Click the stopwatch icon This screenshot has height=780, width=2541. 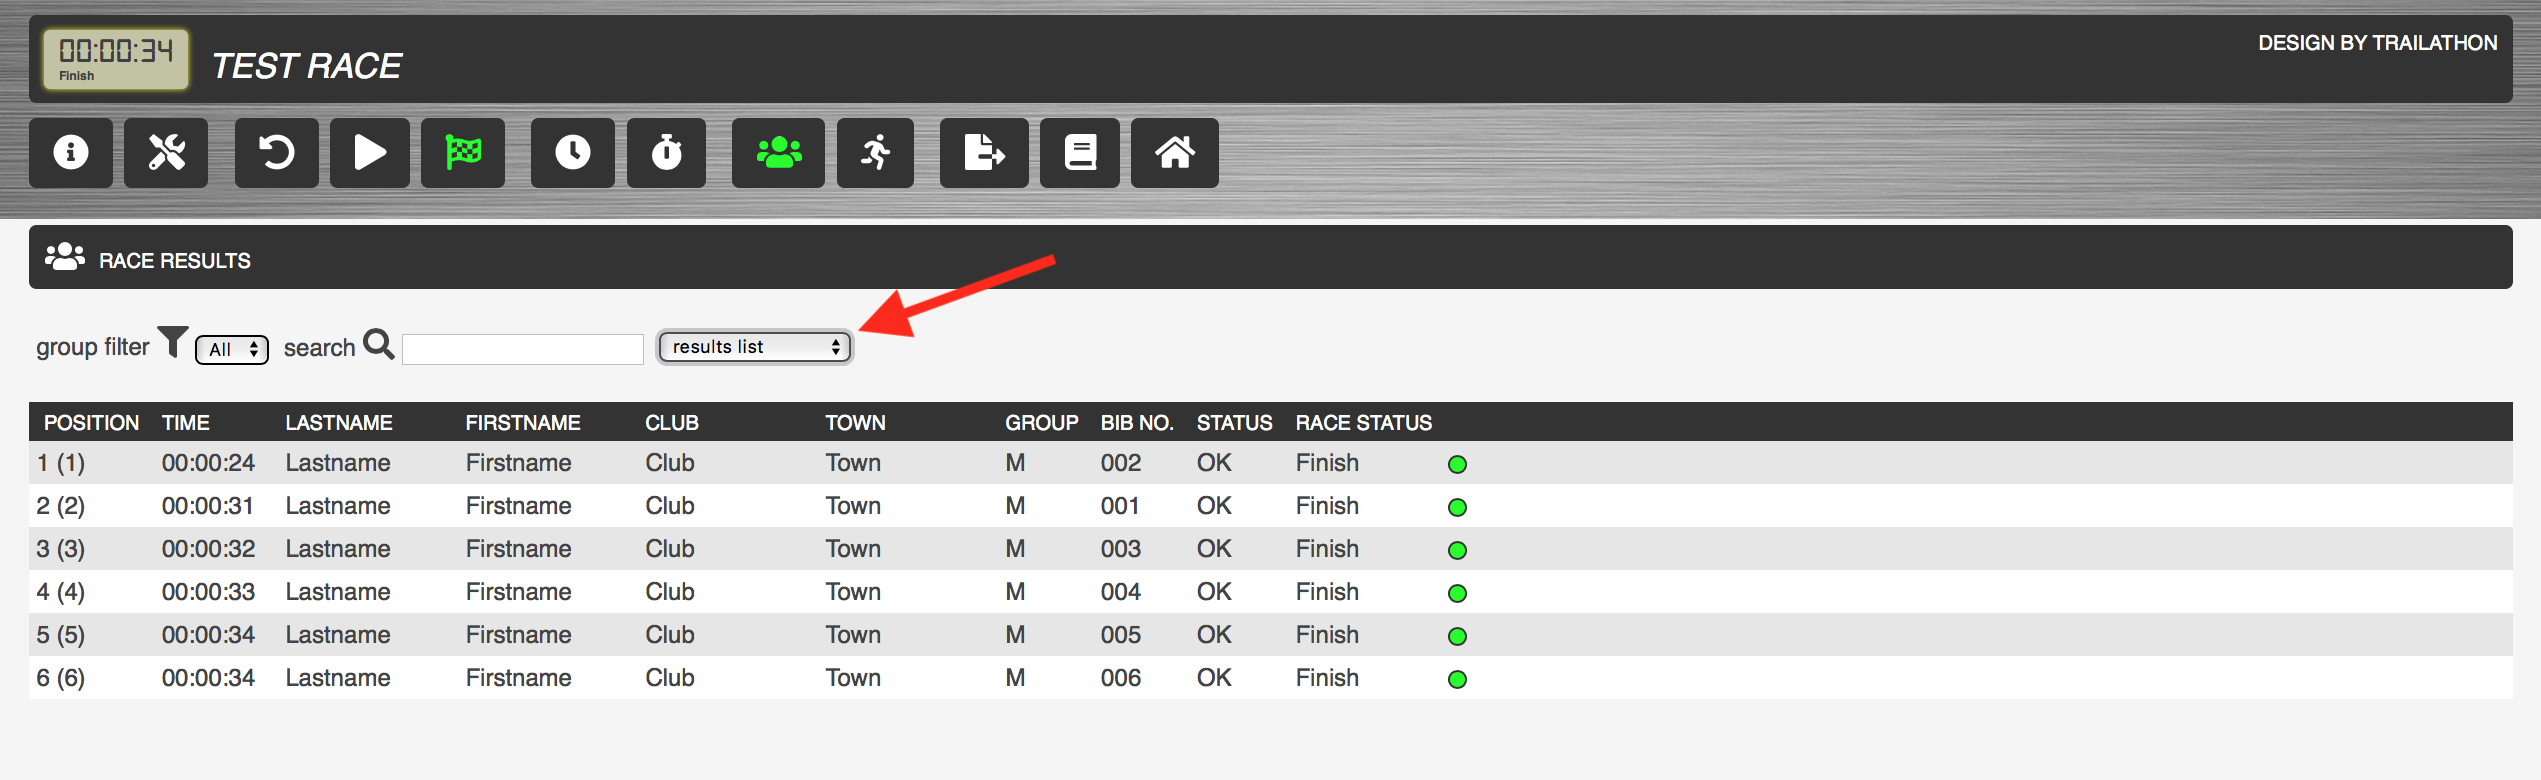click(x=666, y=153)
